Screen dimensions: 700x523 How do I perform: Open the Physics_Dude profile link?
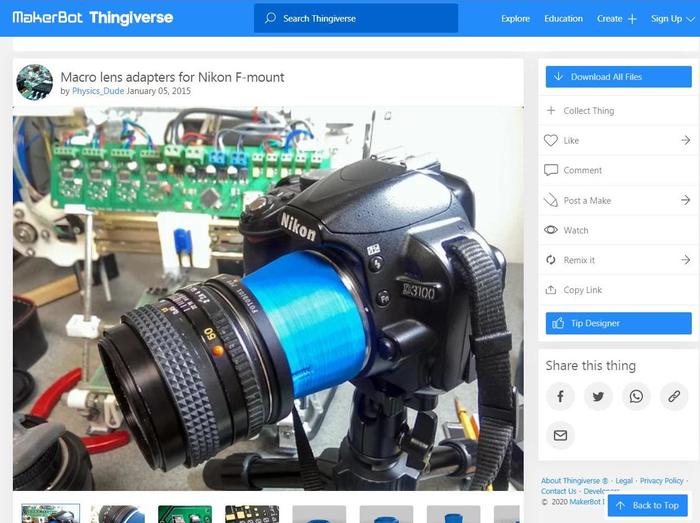click(98, 91)
